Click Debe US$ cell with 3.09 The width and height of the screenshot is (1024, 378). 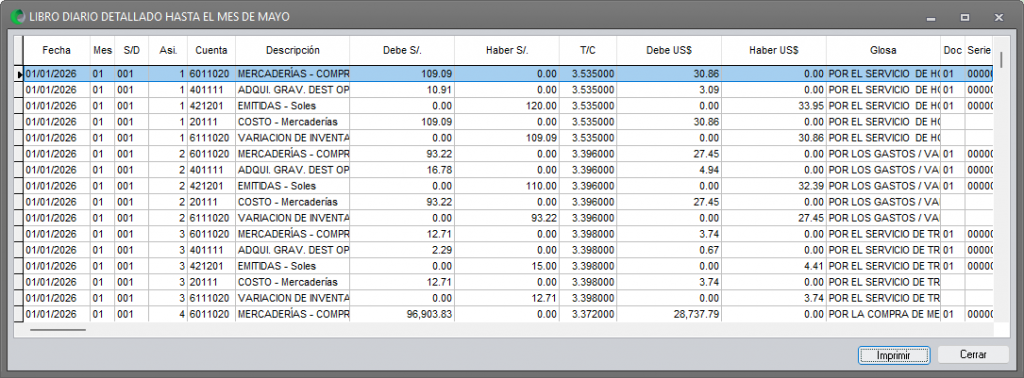tap(669, 90)
